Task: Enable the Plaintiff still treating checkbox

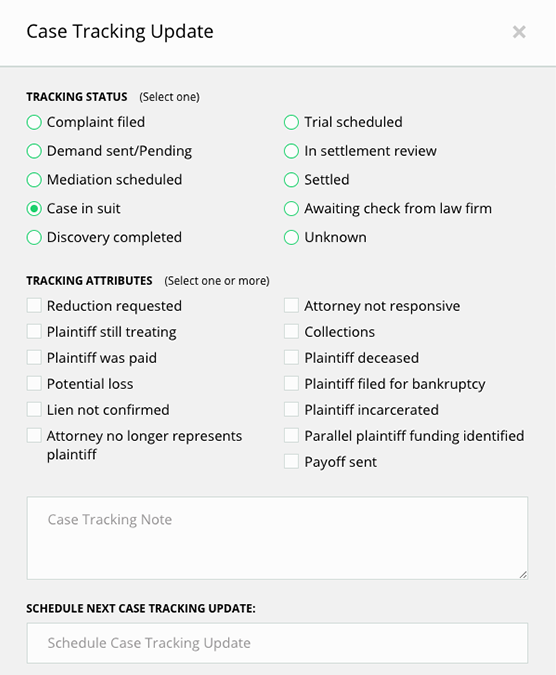Action: coord(34,331)
